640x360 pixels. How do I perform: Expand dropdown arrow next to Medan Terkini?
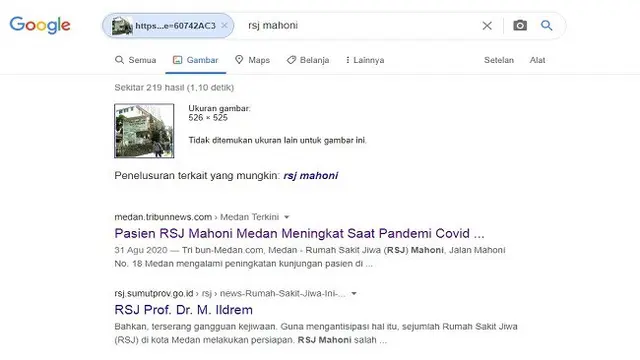pyautogui.click(x=287, y=217)
